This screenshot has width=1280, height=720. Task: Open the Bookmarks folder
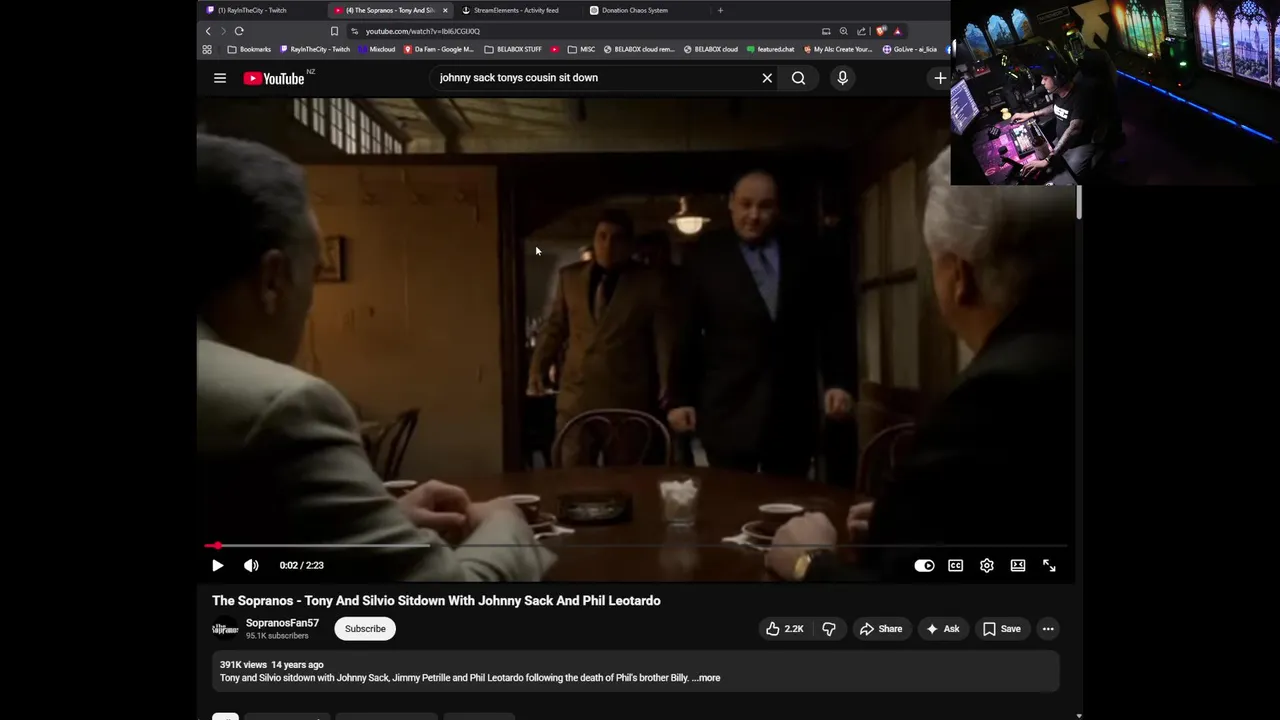tap(249, 49)
